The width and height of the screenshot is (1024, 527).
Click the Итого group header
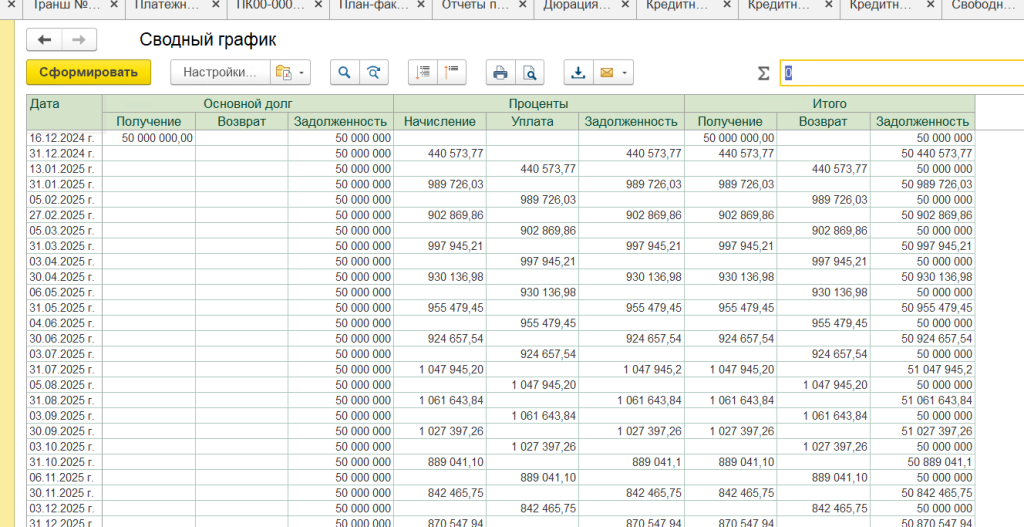tap(829, 104)
